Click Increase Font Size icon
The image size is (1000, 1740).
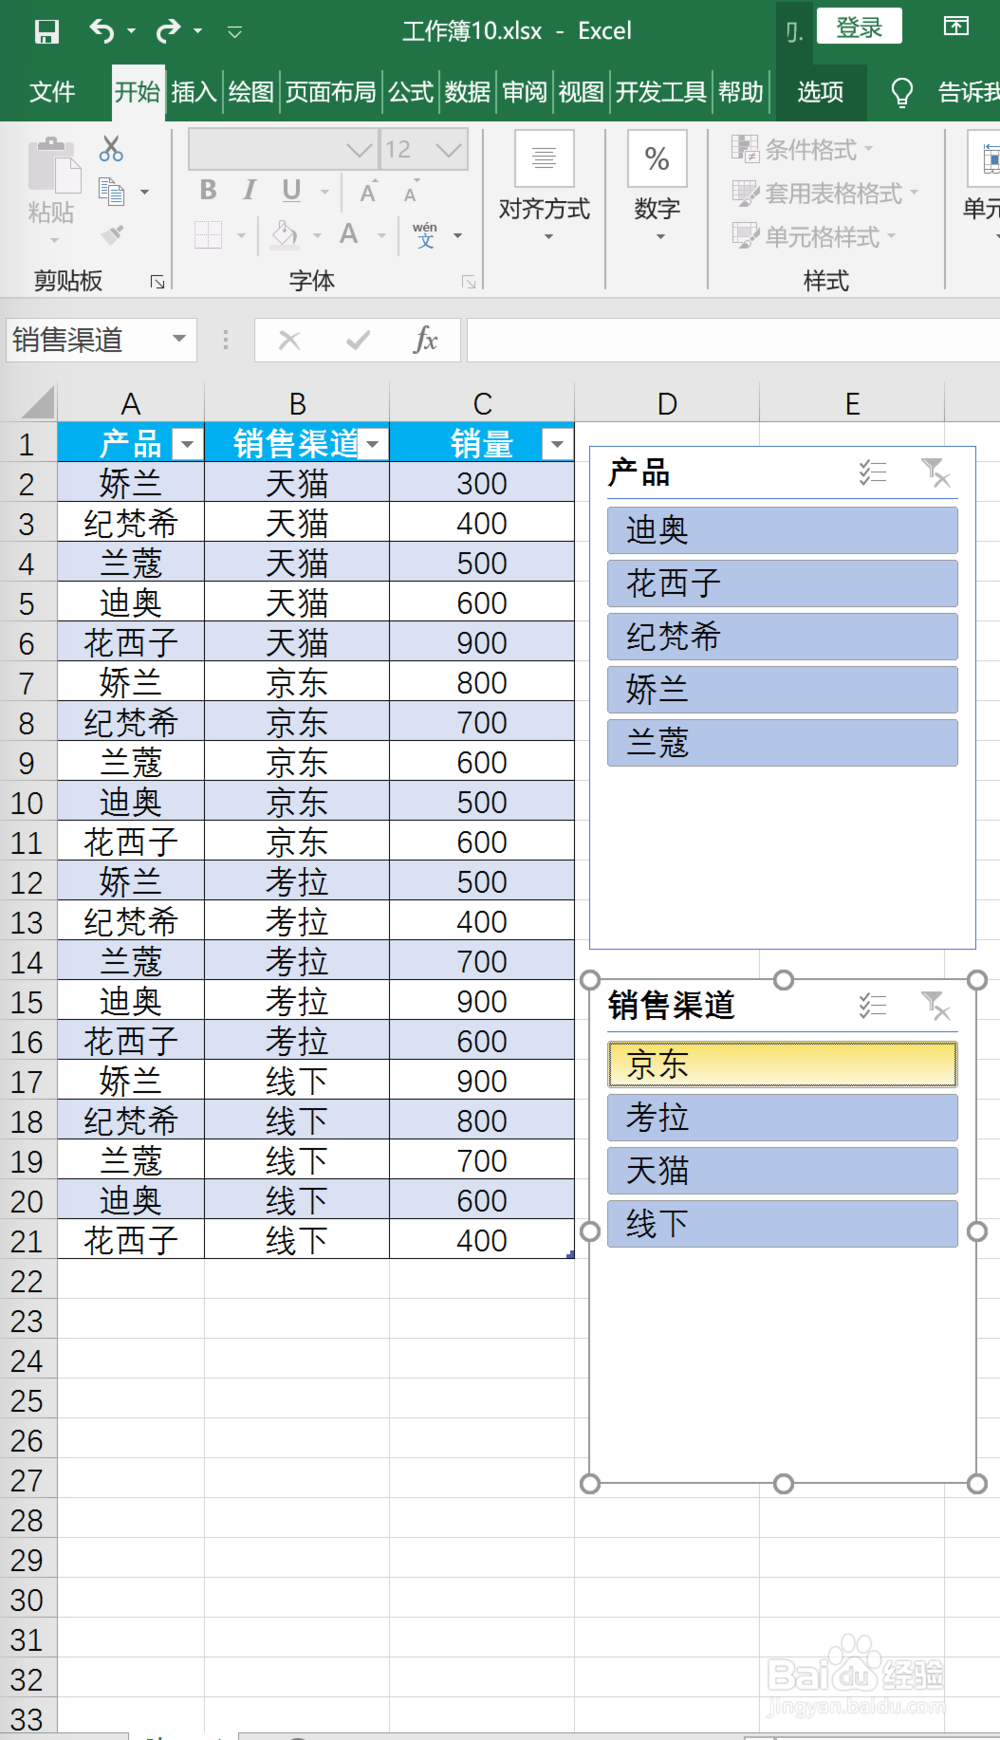(369, 191)
